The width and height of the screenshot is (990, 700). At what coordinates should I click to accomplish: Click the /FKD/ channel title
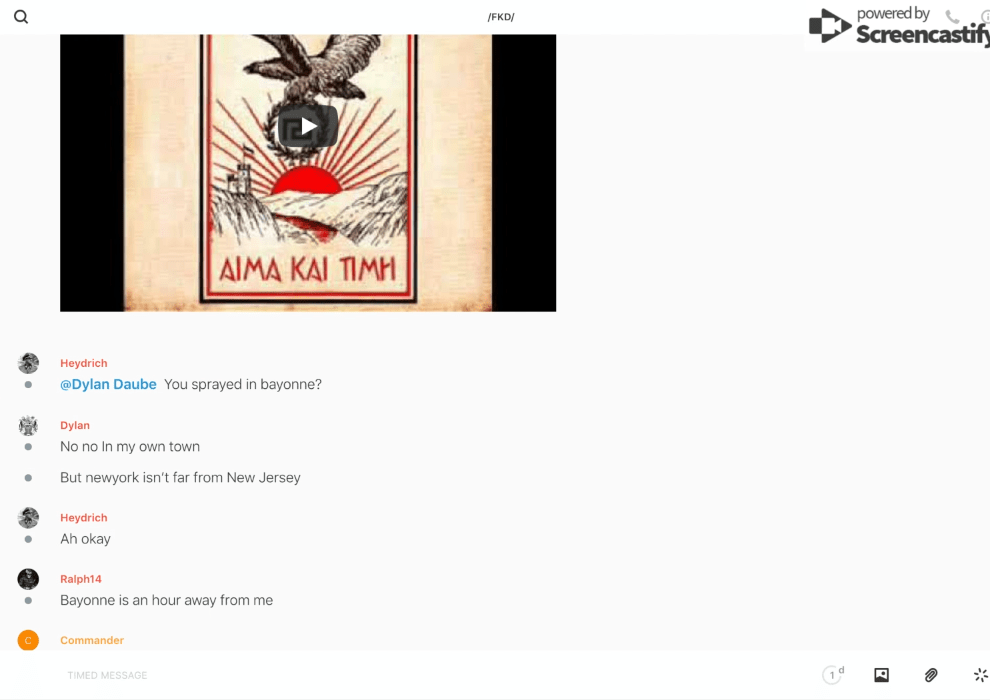click(x=501, y=17)
